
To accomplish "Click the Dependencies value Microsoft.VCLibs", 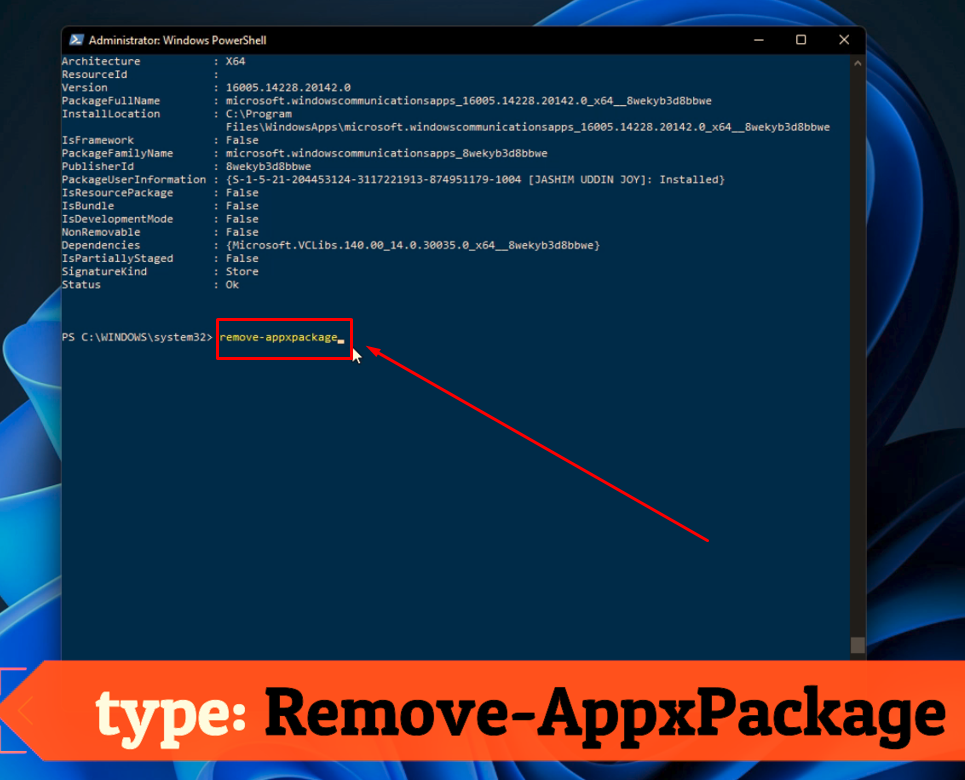I will point(412,245).
